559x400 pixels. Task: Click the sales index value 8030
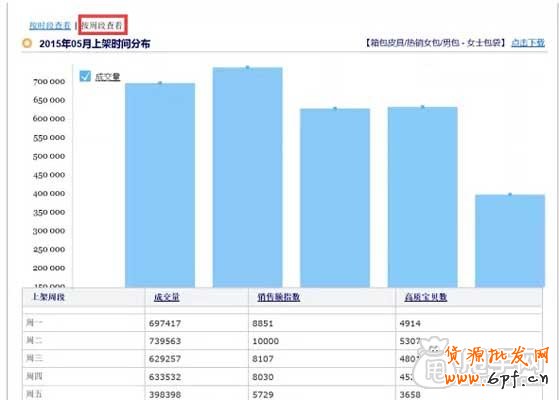pos(263,377)
